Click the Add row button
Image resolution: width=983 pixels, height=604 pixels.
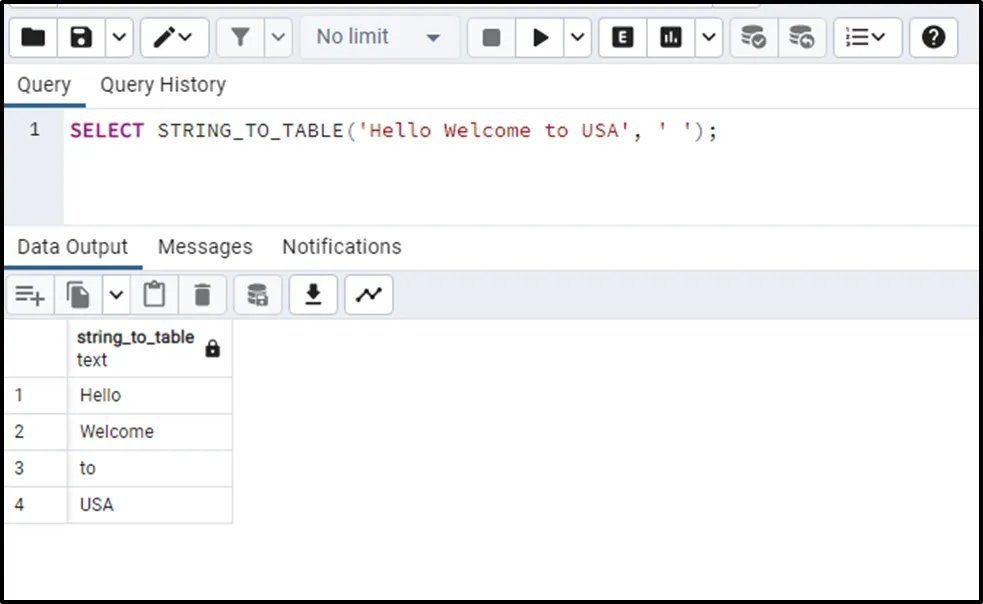(30, 294)
